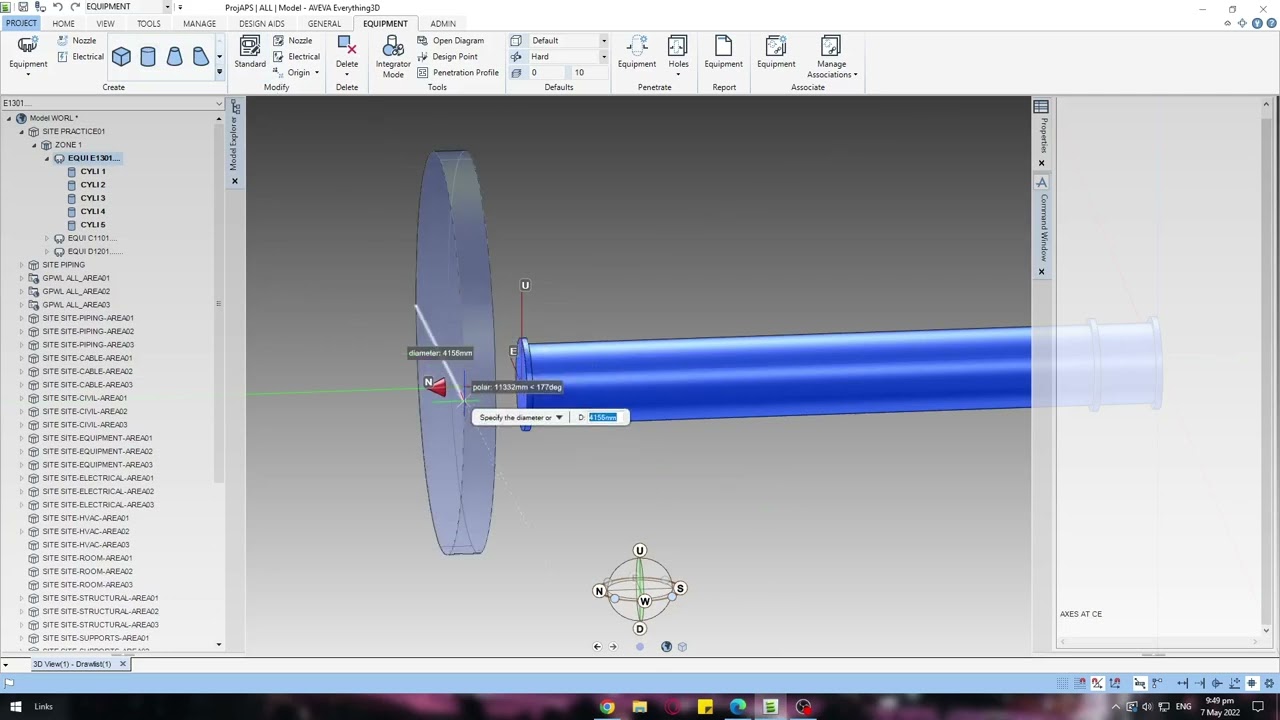The height and width of the screenshot is (720, 1280).
Task: Close the 3D View(1) tab
Action: click(x=123, y=664)
